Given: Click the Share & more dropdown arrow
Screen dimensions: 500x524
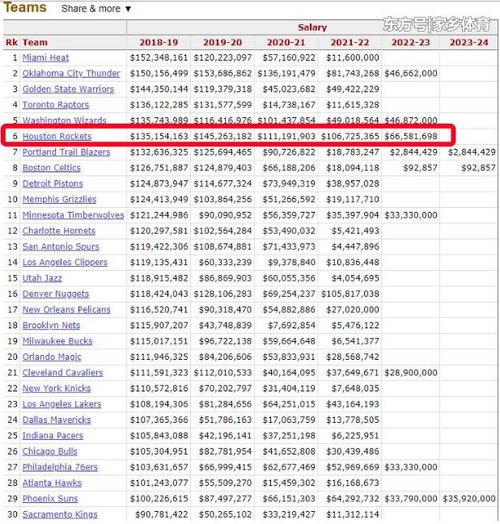Looking at the screenshot, I should point(128,9).
